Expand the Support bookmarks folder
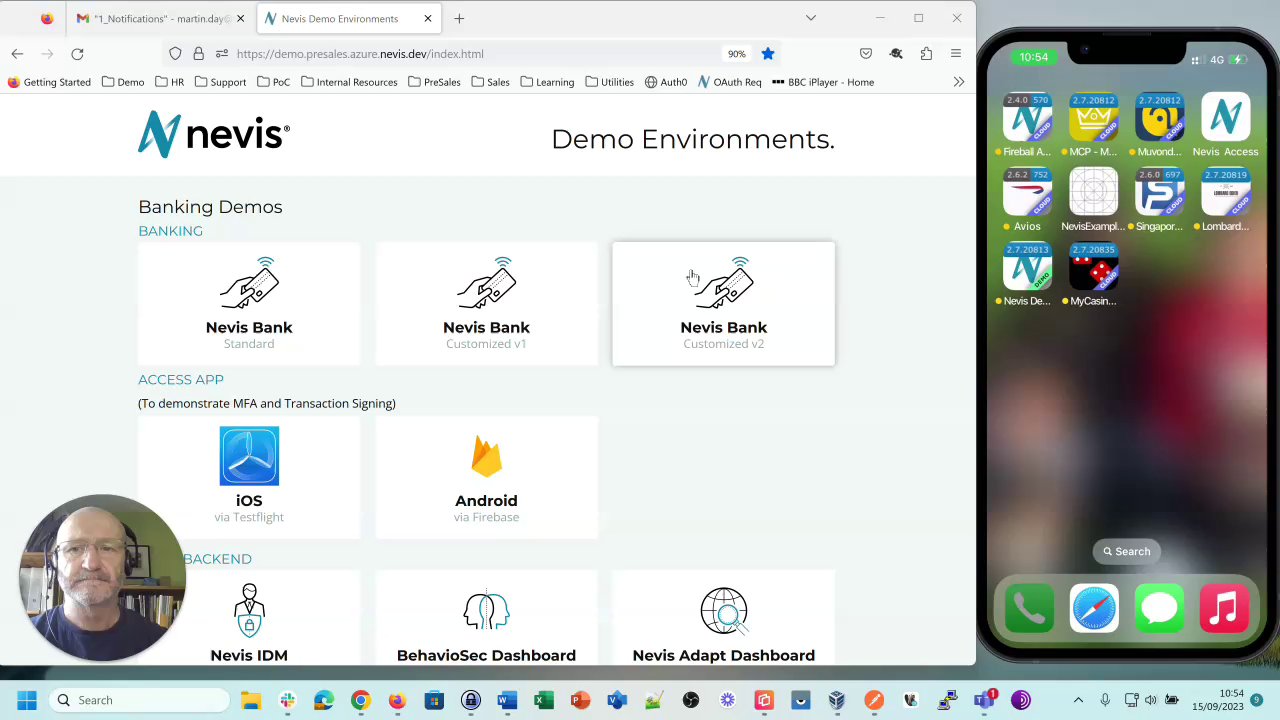 point(220,82)
